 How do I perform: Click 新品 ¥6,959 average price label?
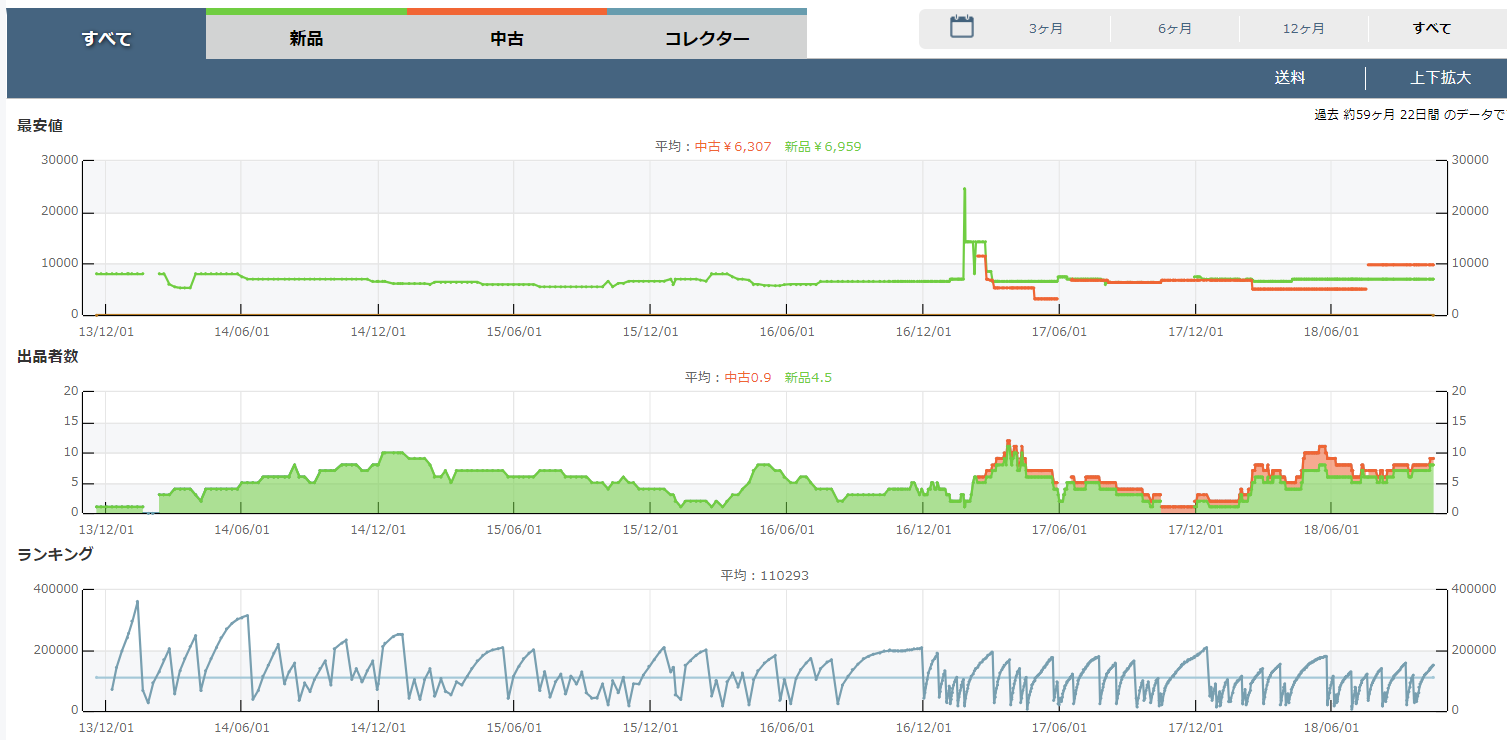point(822,147)
